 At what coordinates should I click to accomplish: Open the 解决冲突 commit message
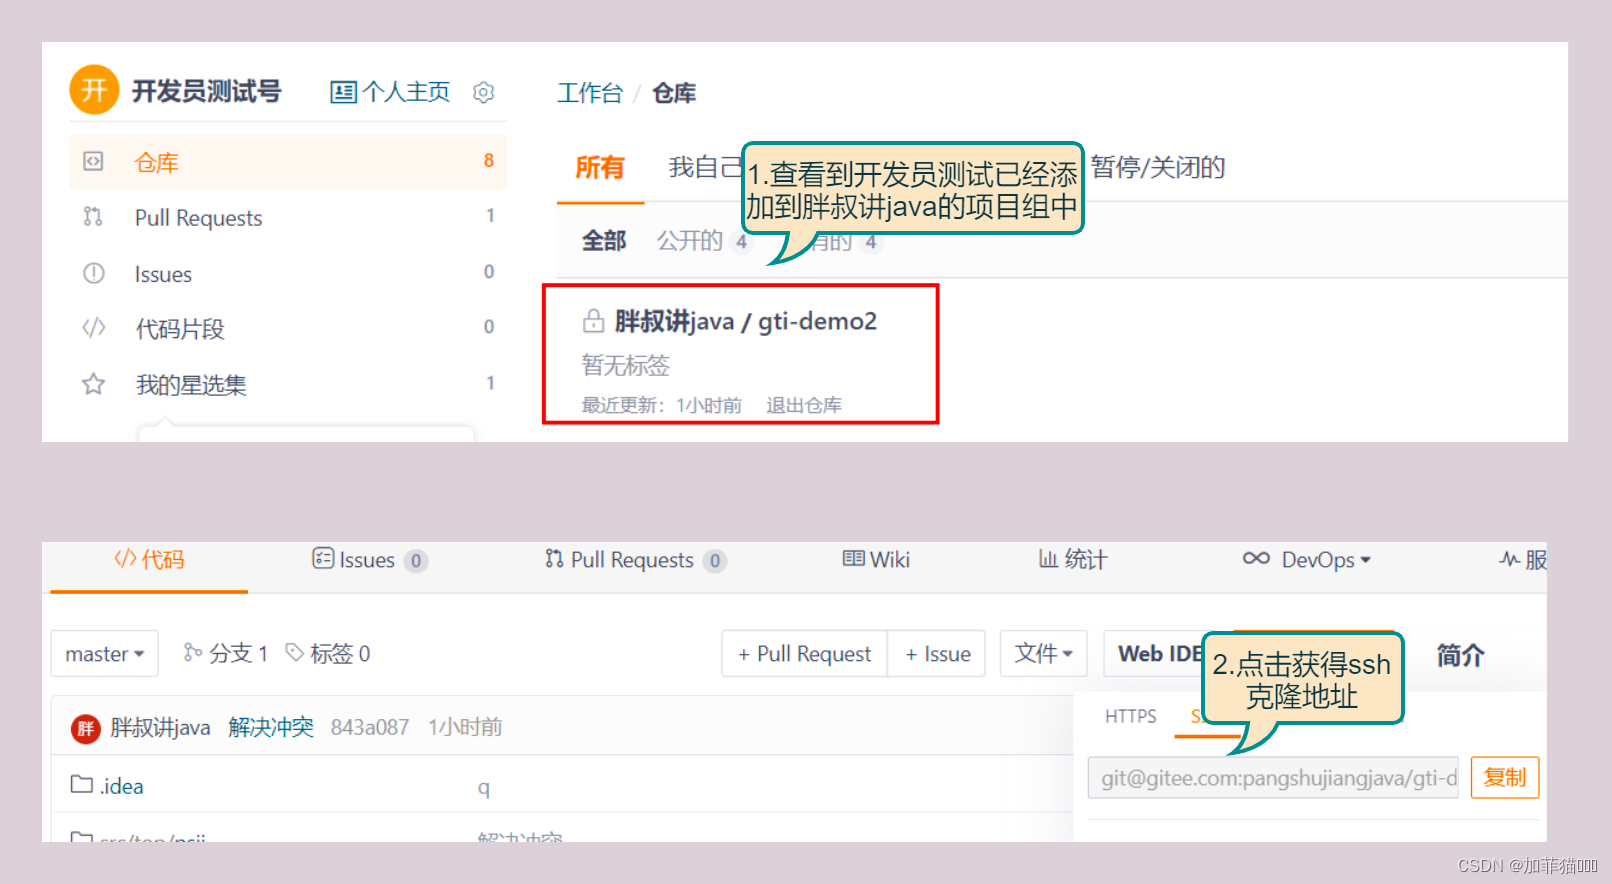271,727
